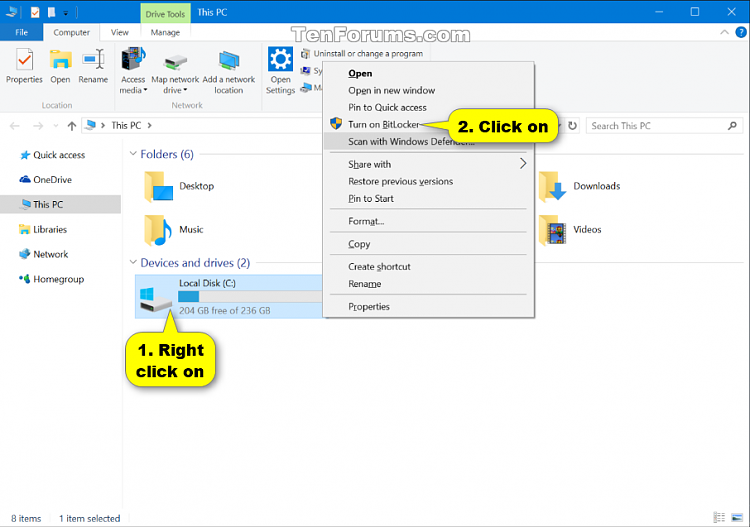This screenshot has height=527, width=750.
Task: Switch to Large icons view in the status bar
Action: click(x=737, y=517)
